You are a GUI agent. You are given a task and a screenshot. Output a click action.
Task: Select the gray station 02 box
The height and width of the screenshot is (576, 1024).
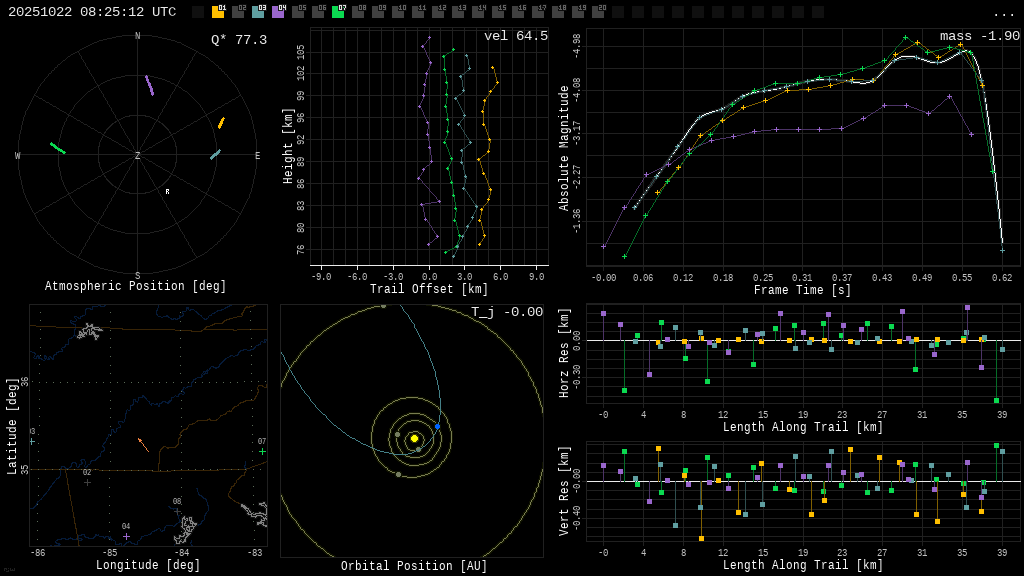(x=238, y=12)
